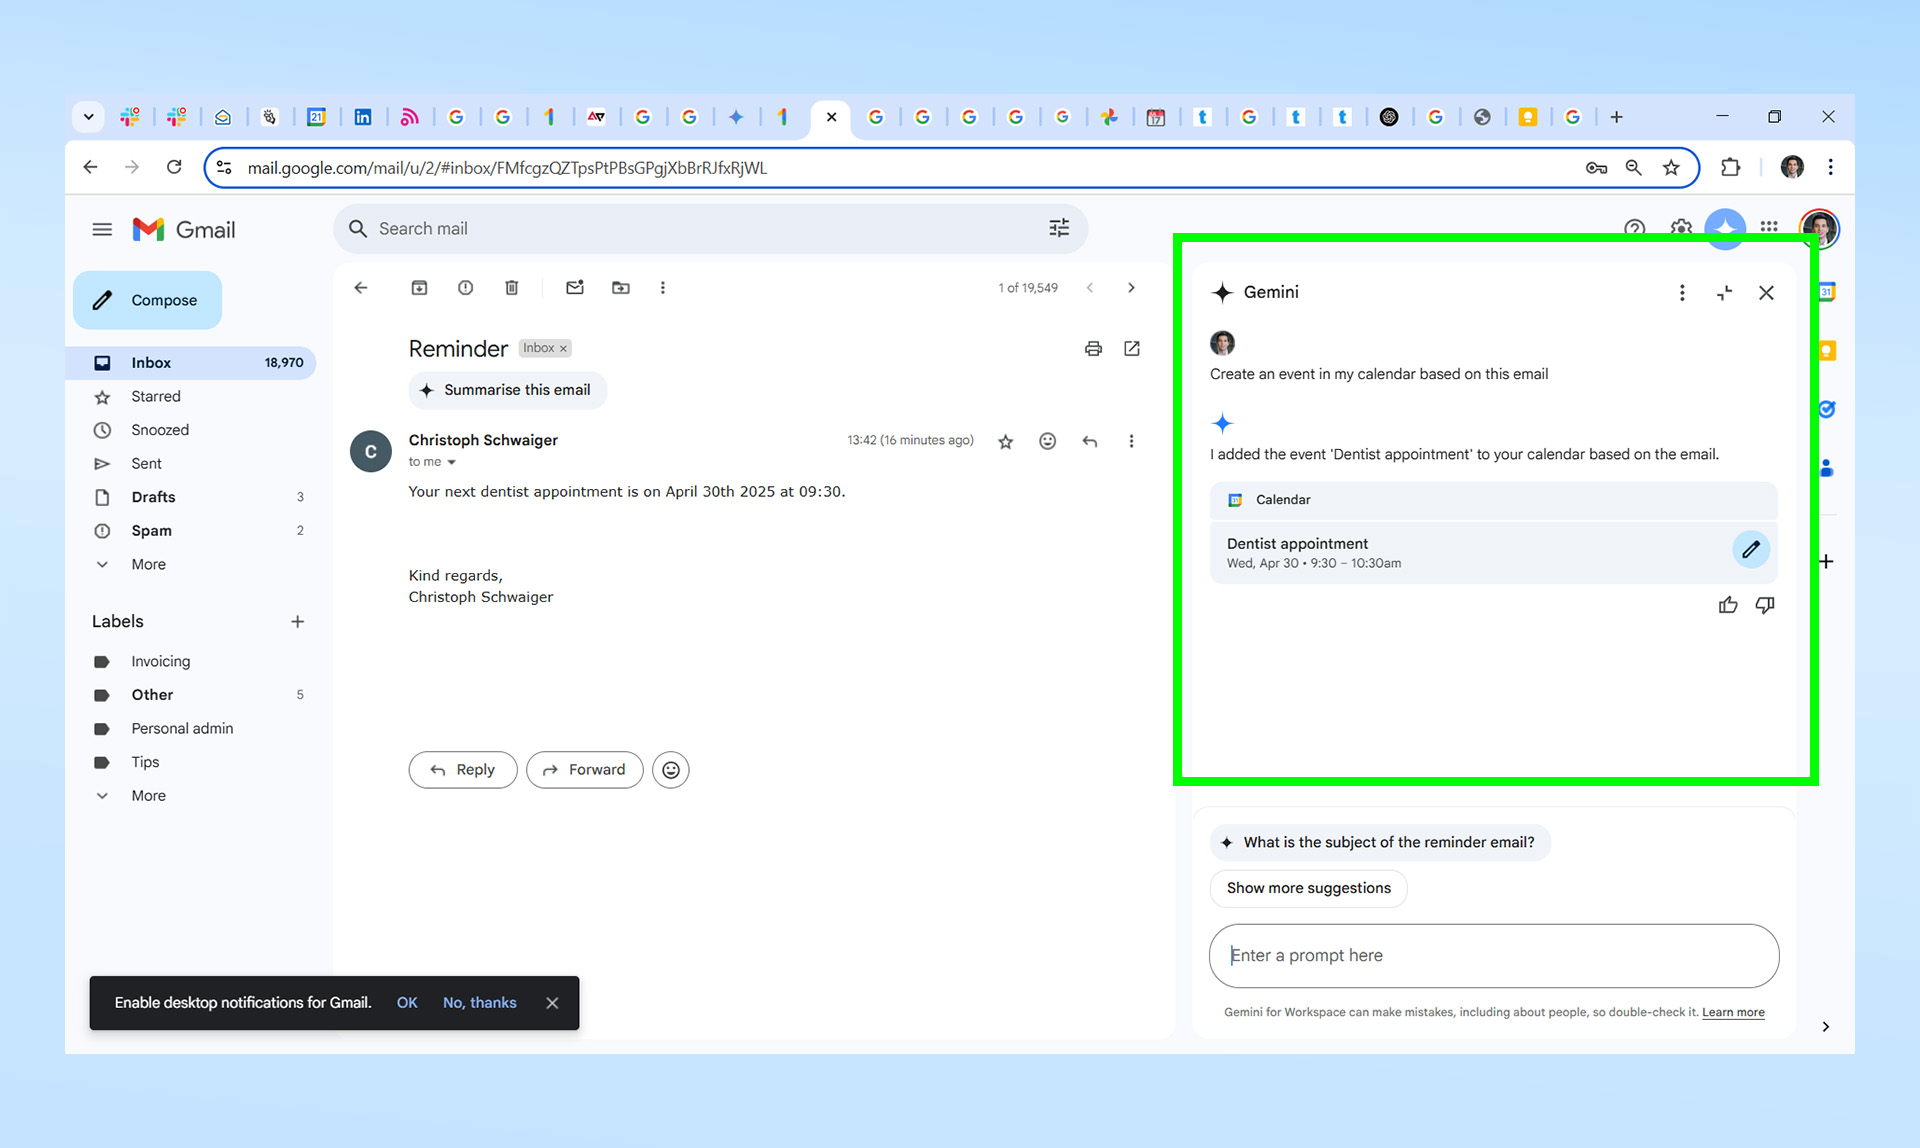Create a new label with plus icon
This screenshot has height=1148, width=1920.
pos(297,622)
